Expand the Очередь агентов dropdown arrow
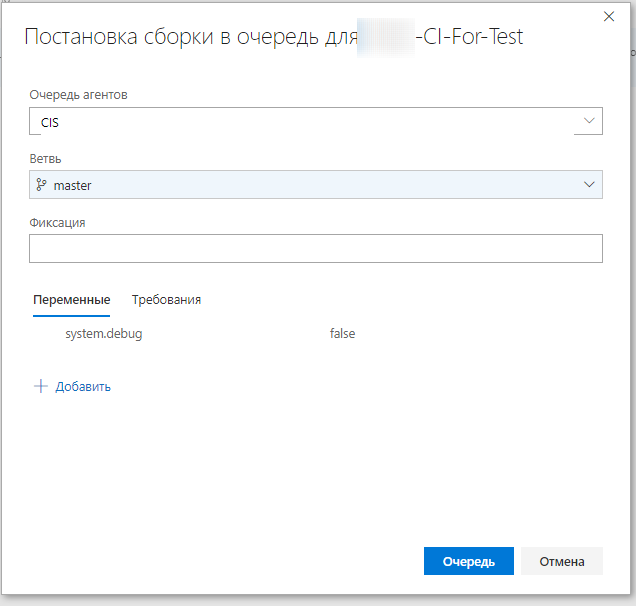 pos(588,122)
